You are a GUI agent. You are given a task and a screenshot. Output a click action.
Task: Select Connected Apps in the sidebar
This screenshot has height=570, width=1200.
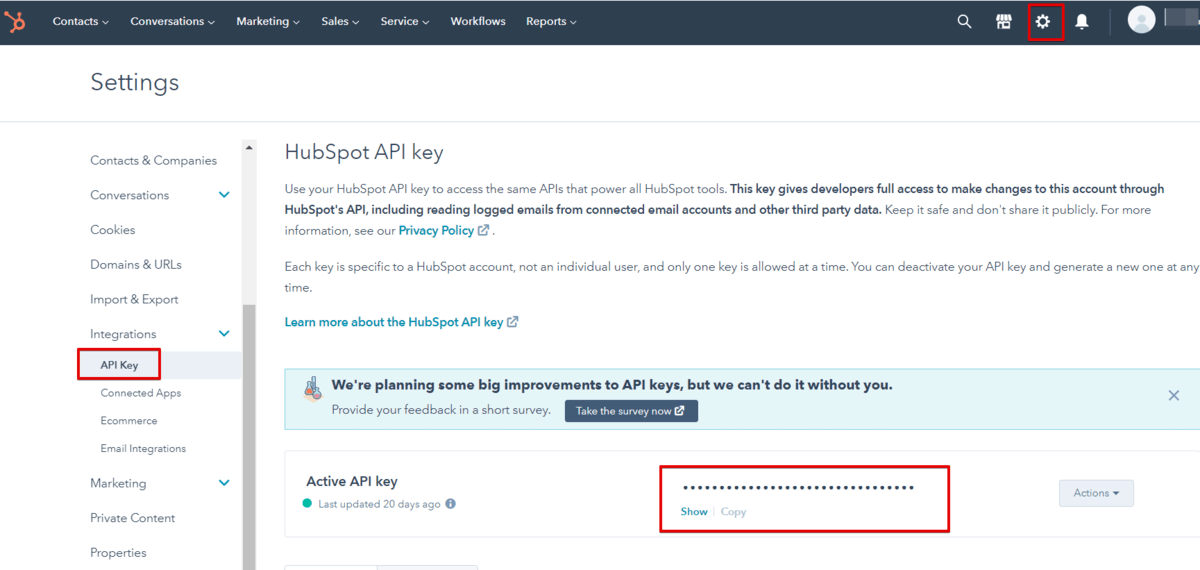tap(141, 393)
